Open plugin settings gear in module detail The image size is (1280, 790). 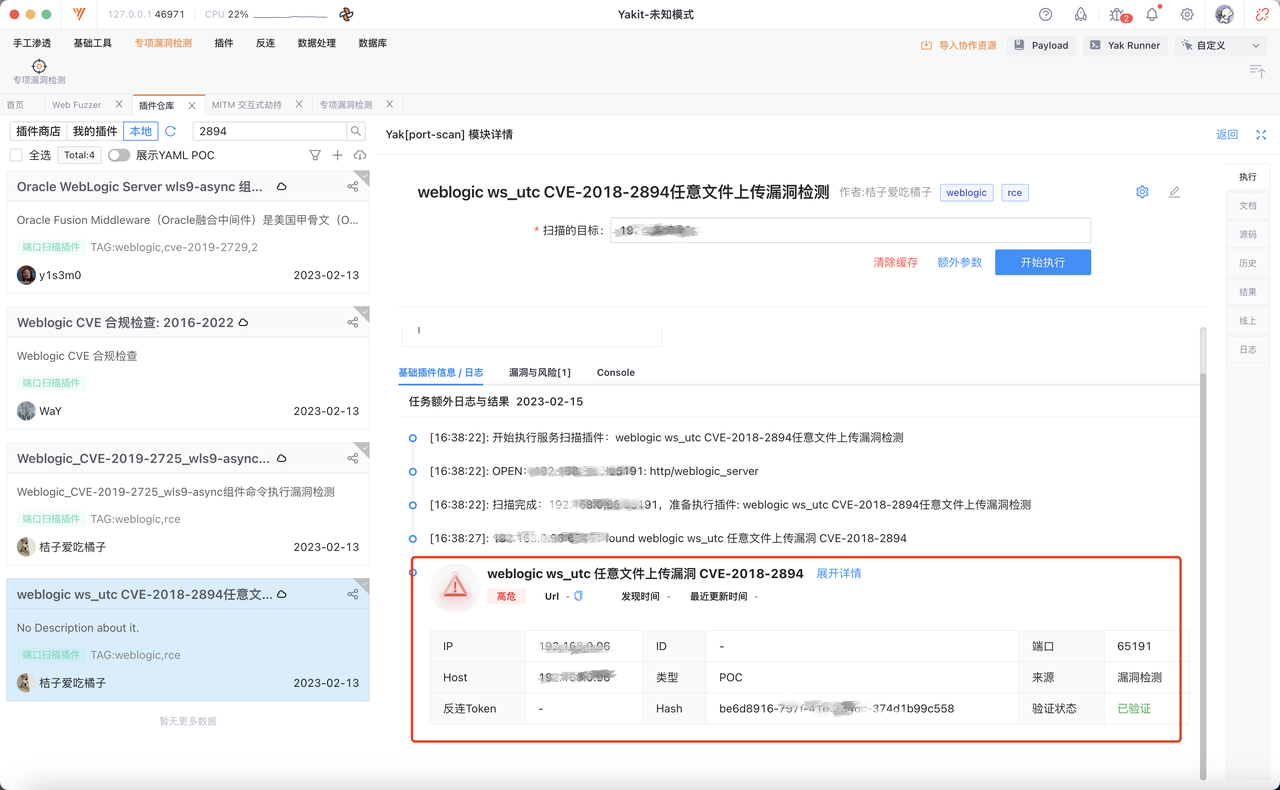pyautogui.click(x=1142, y=192)
